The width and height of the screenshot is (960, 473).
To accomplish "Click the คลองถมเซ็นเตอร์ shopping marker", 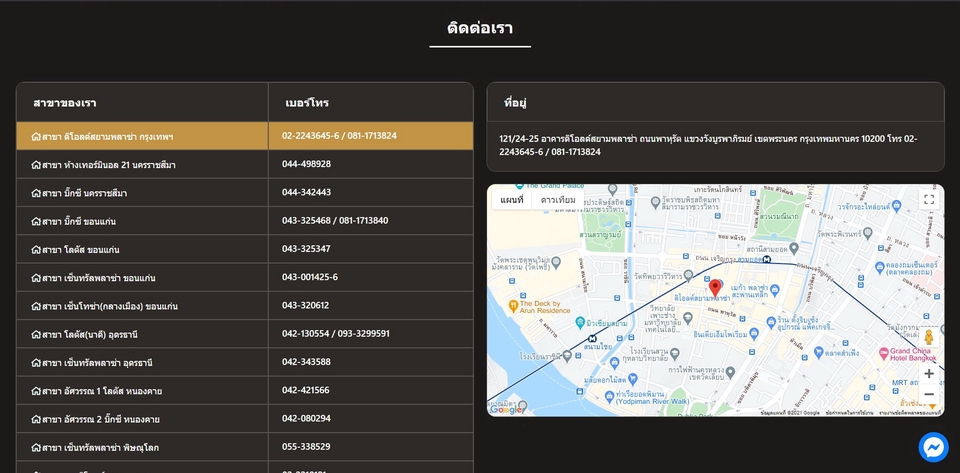I will [x=879, y=267].
